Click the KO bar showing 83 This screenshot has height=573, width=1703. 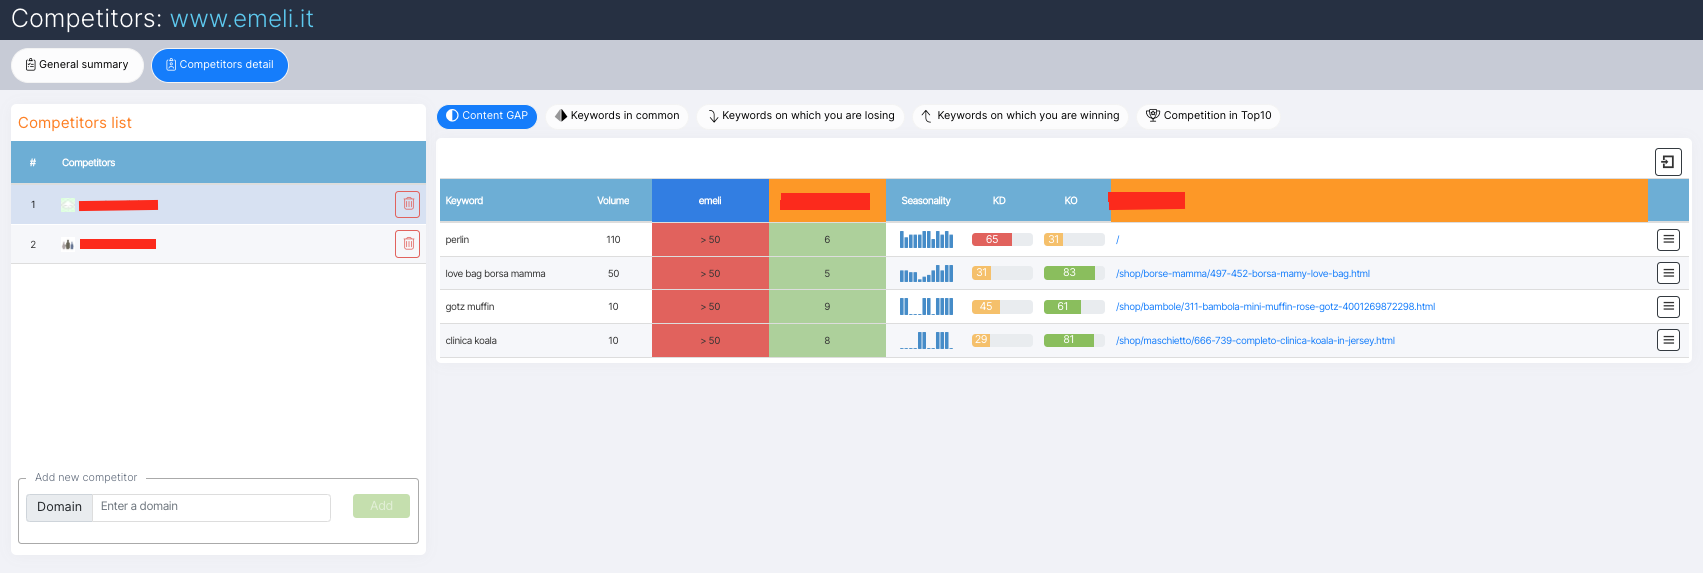pos(1074,273)
